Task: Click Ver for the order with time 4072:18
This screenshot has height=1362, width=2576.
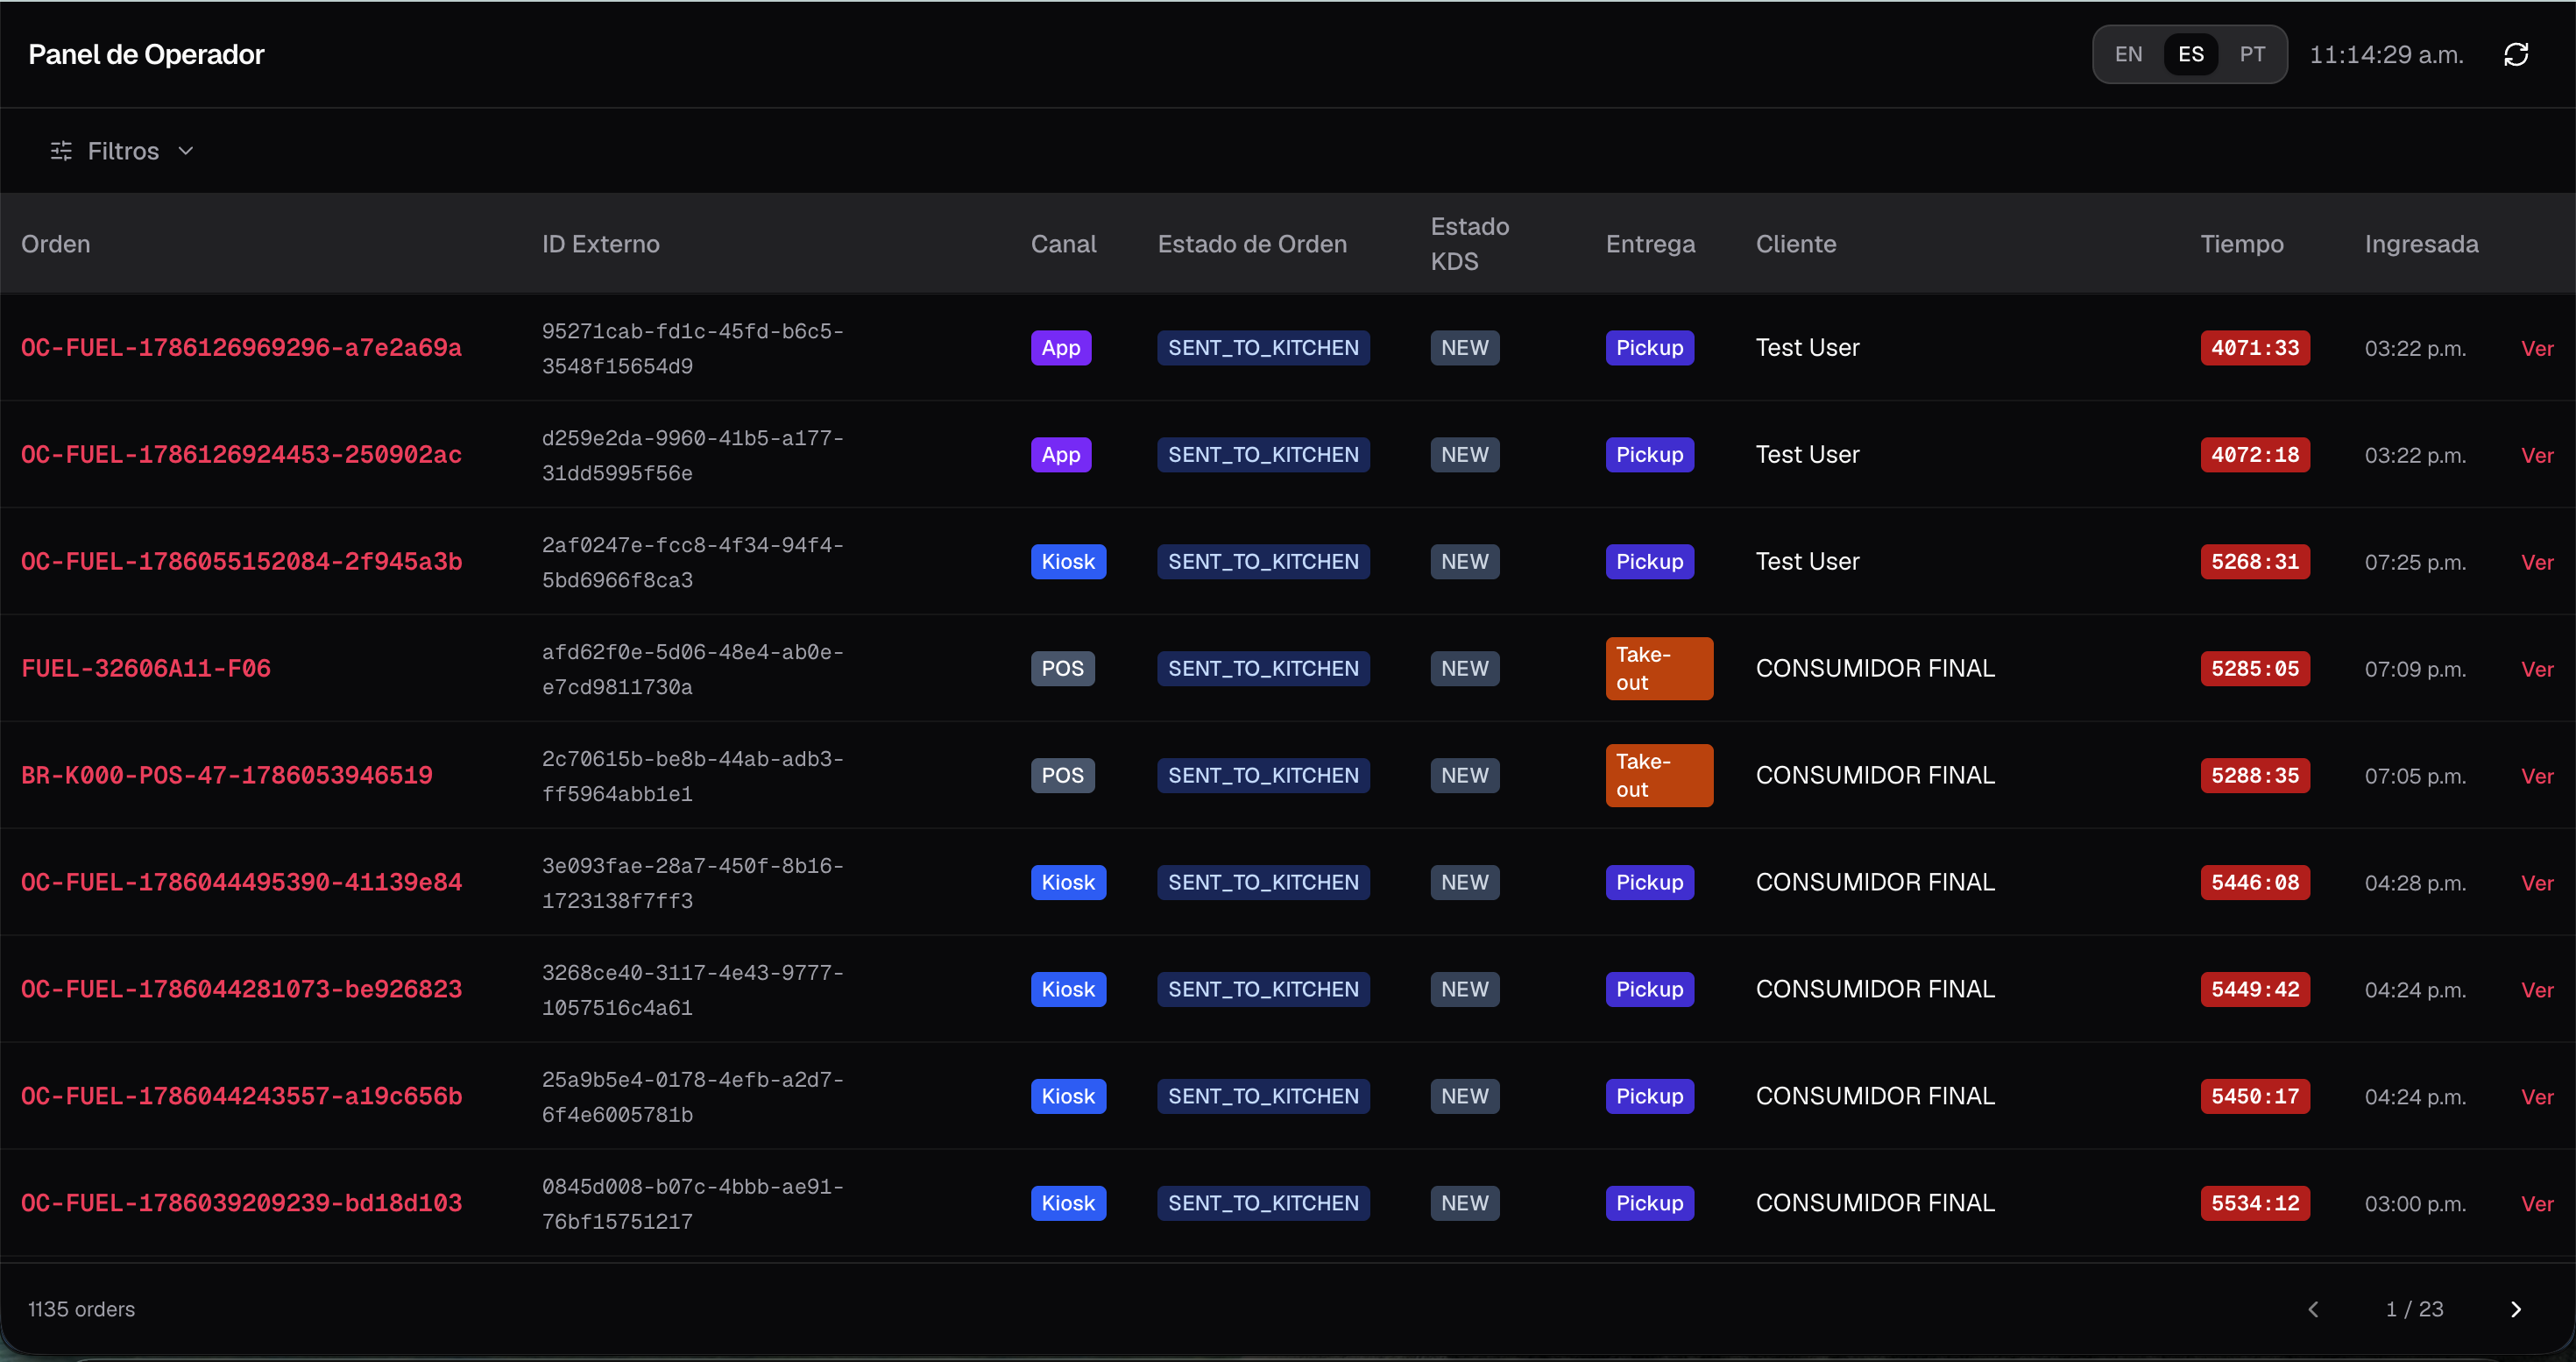Action: [x=2537, y=455]
